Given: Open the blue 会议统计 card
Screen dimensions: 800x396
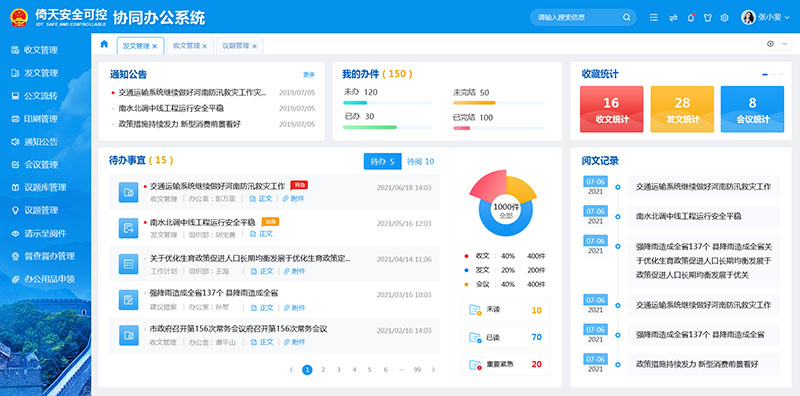Looking at the screenshot, I should pos(752,109).
